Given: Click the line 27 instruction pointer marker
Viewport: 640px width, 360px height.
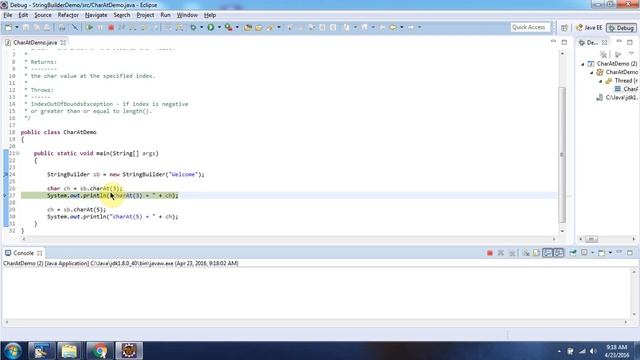Looking at the screenshot, I should pyautogui.click(x=5, y=196).
